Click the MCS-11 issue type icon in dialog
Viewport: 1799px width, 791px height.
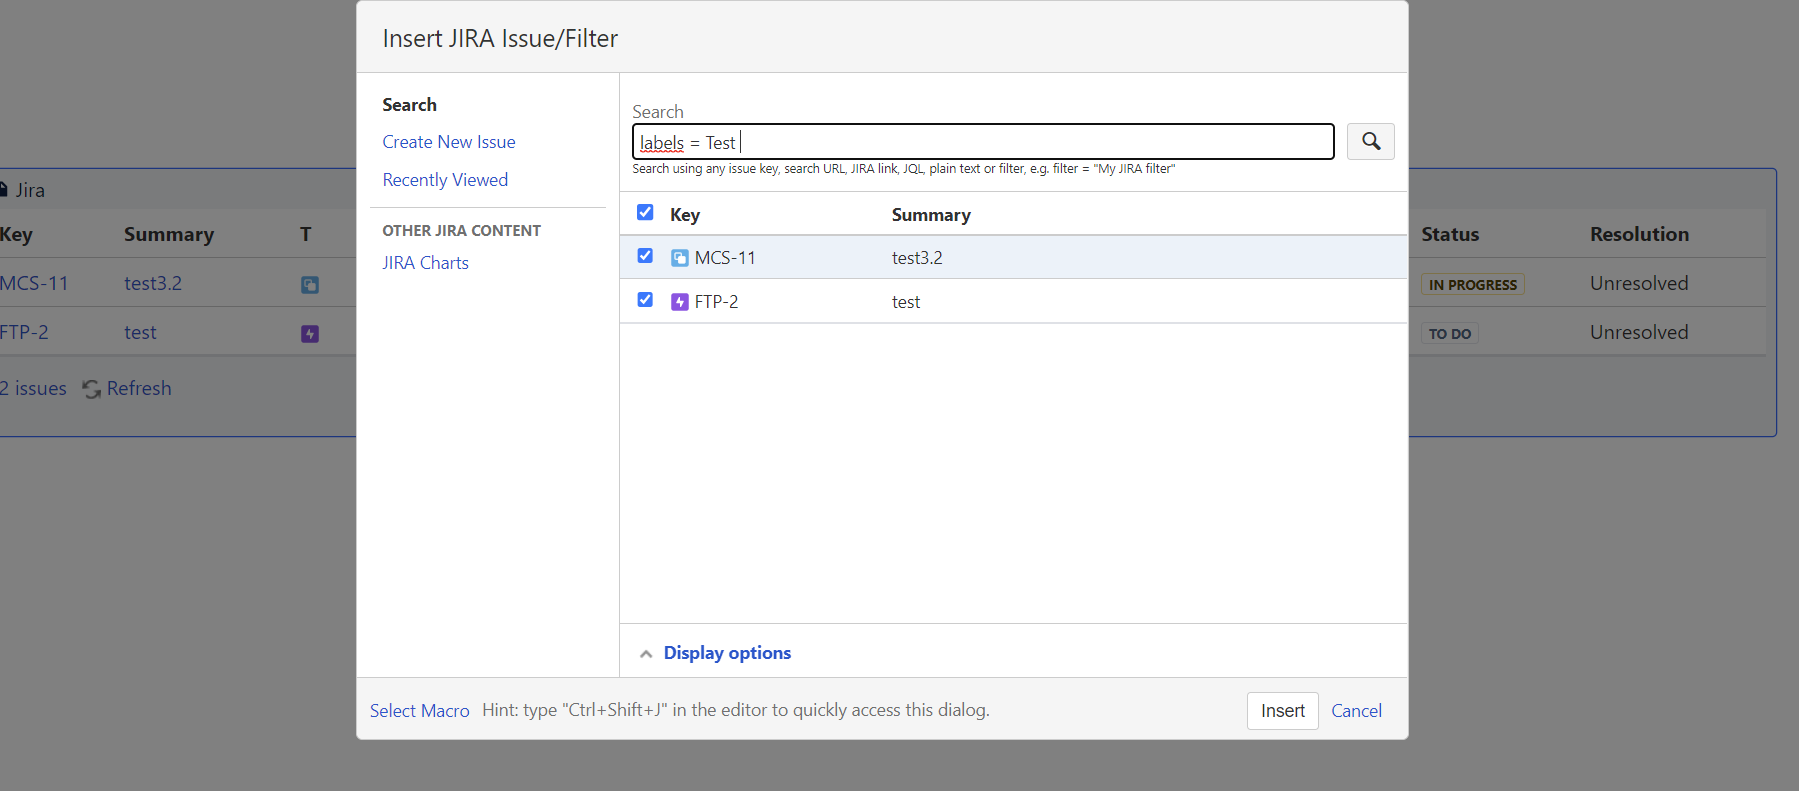tap(680, 258)
